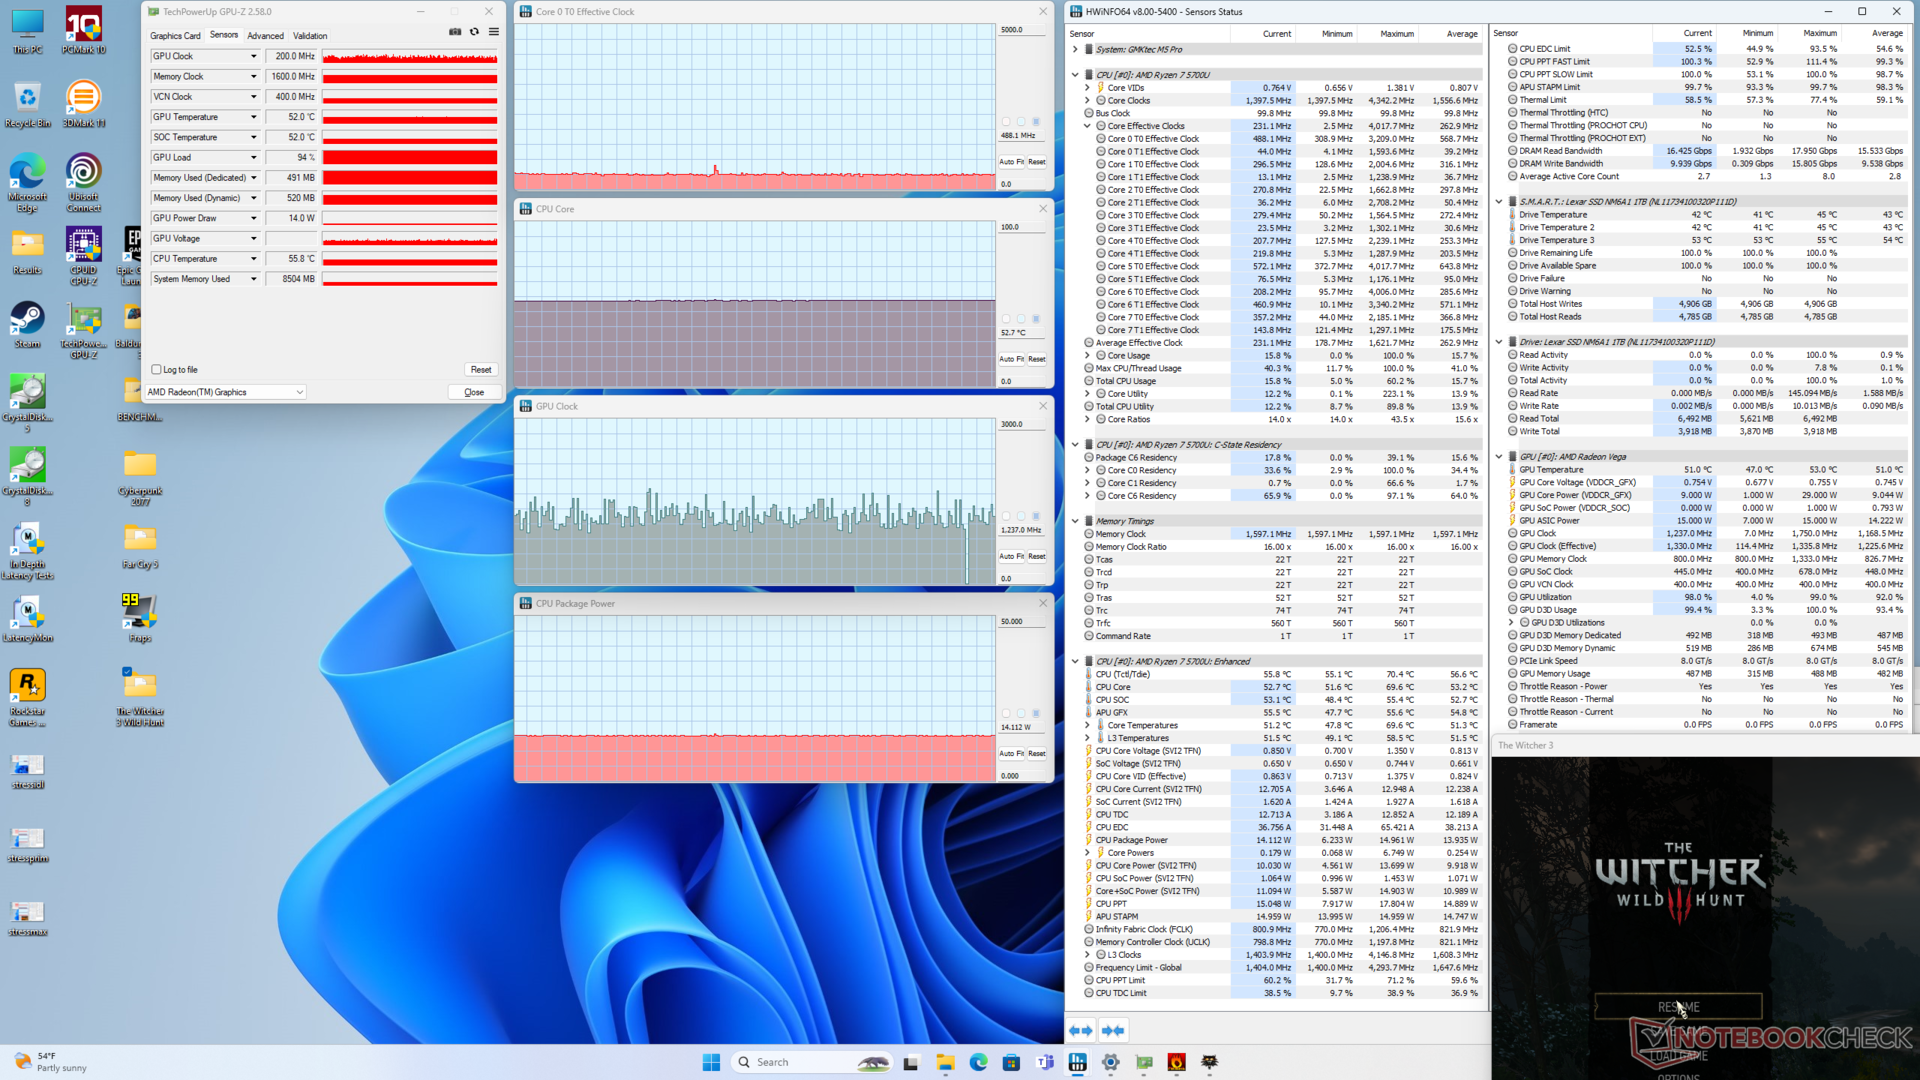Click Windows Start button on taskbar
Screen dimensions: 1920x1080
click(711, 1062)
